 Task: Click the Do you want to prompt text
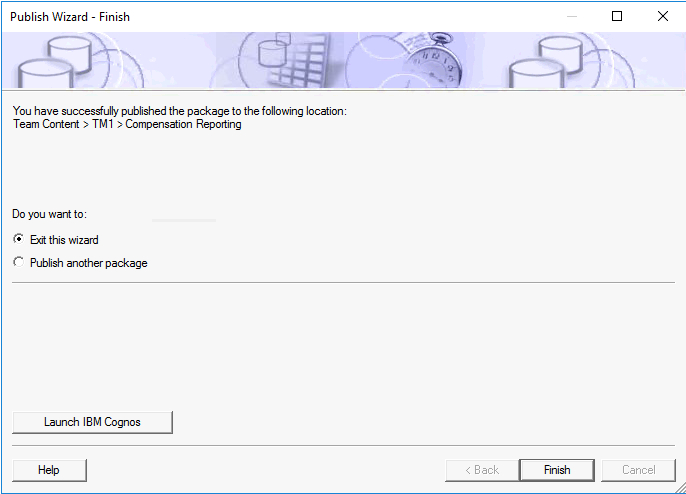49,214
